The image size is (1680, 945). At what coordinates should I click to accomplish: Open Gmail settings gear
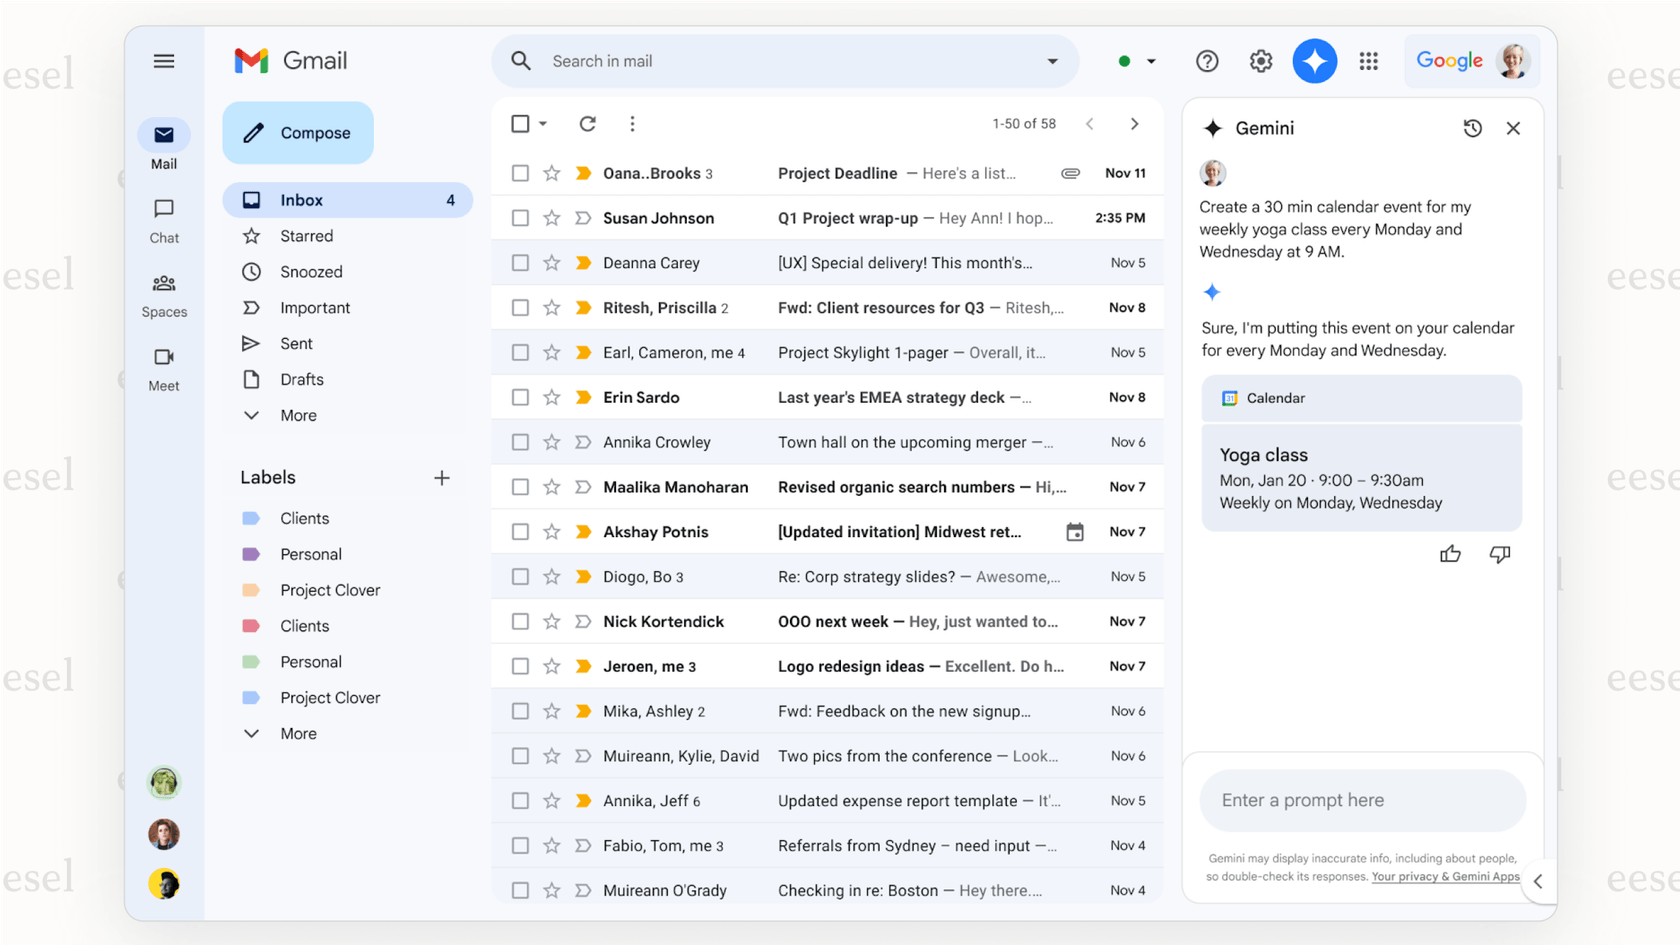click(1260, 61)
